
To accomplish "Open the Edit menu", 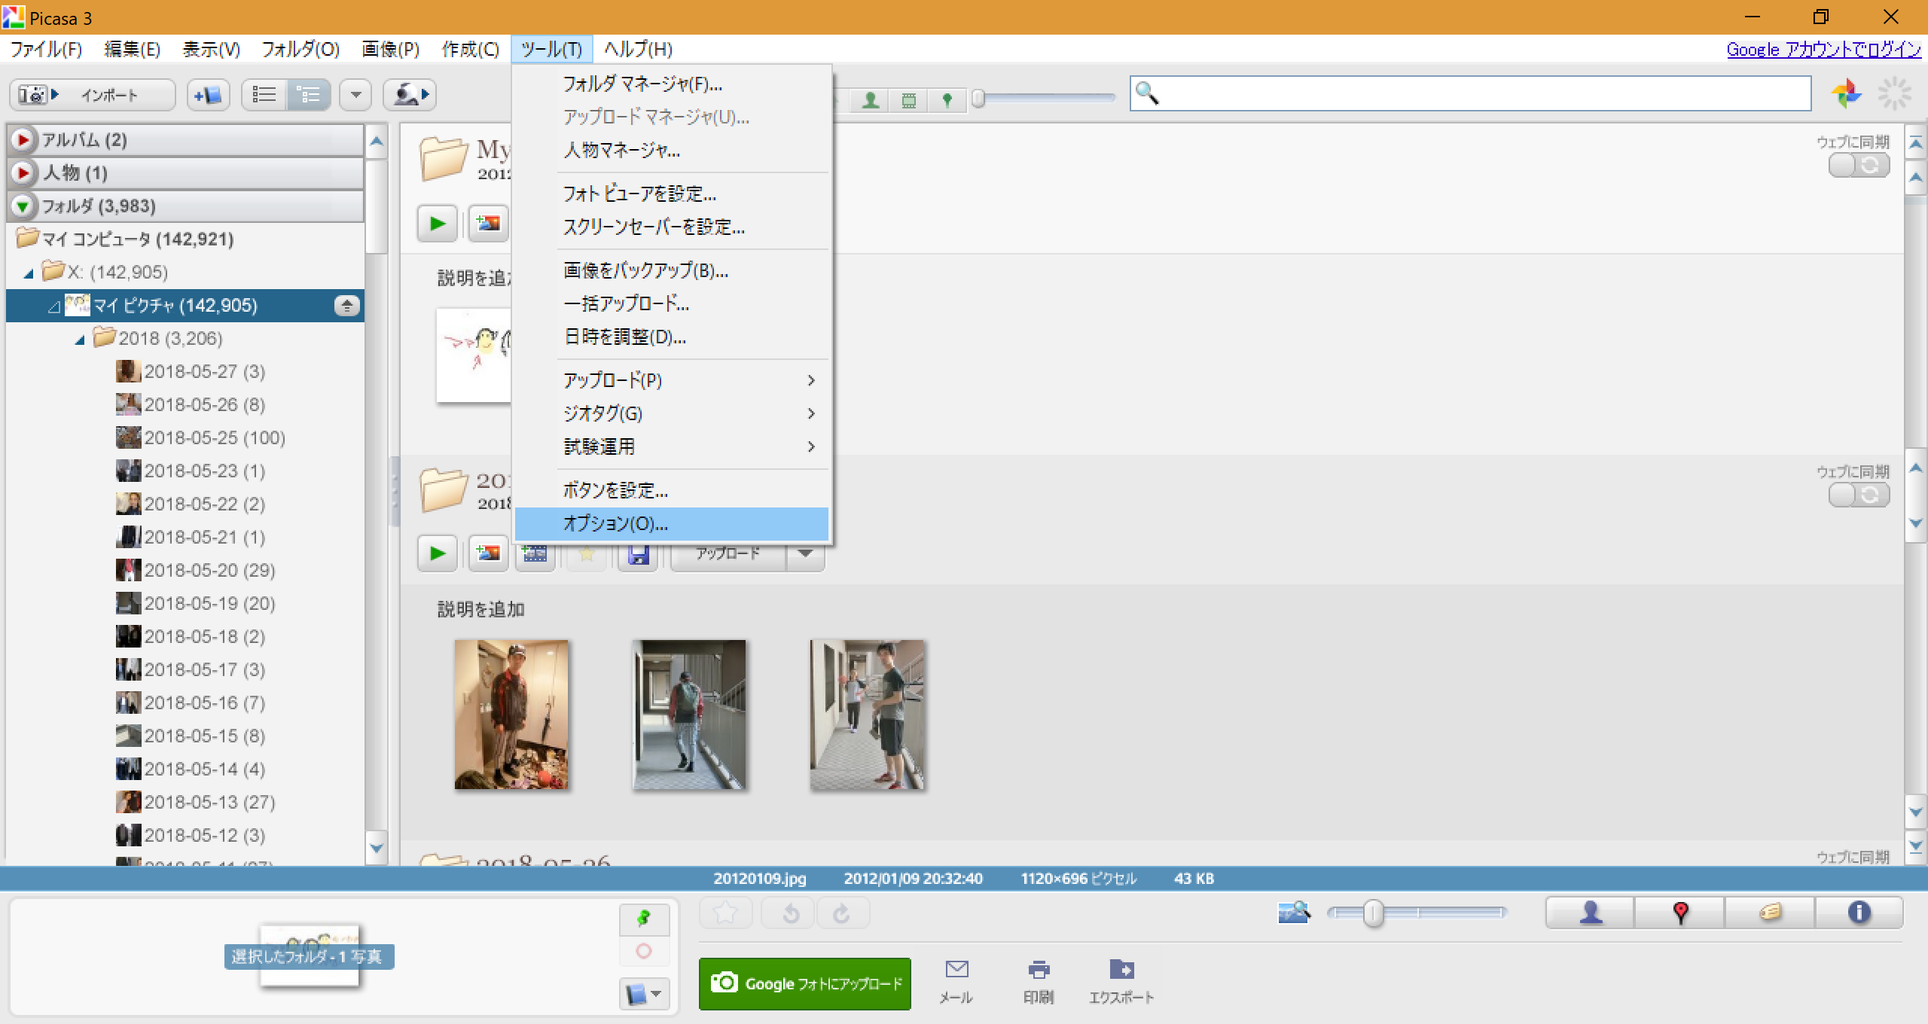I will pos(132,49).
